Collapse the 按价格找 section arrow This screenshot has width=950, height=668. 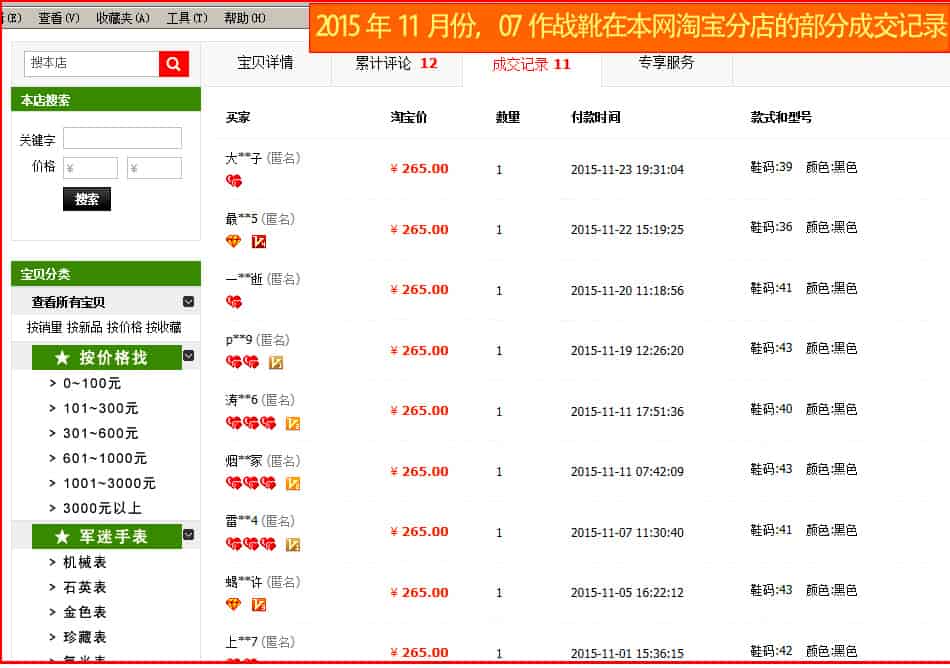[189, 356]
